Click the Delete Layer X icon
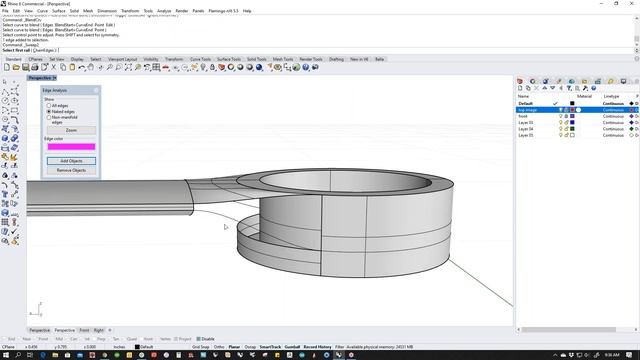The image size is (640, 360). click(536, 88)
